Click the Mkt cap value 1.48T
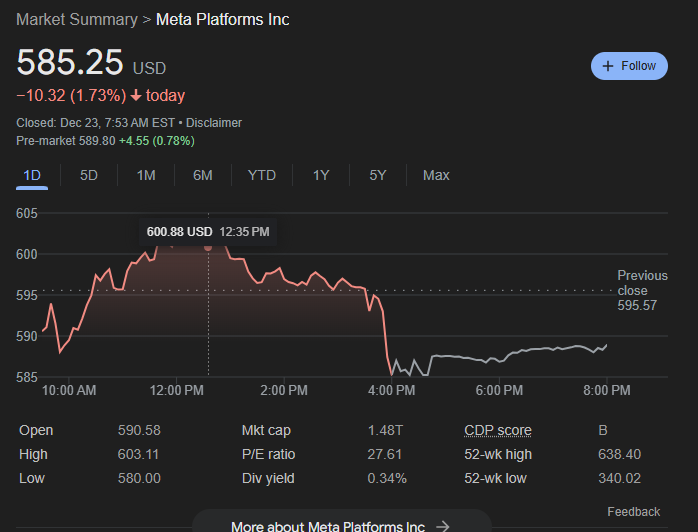 coord(385,430)
